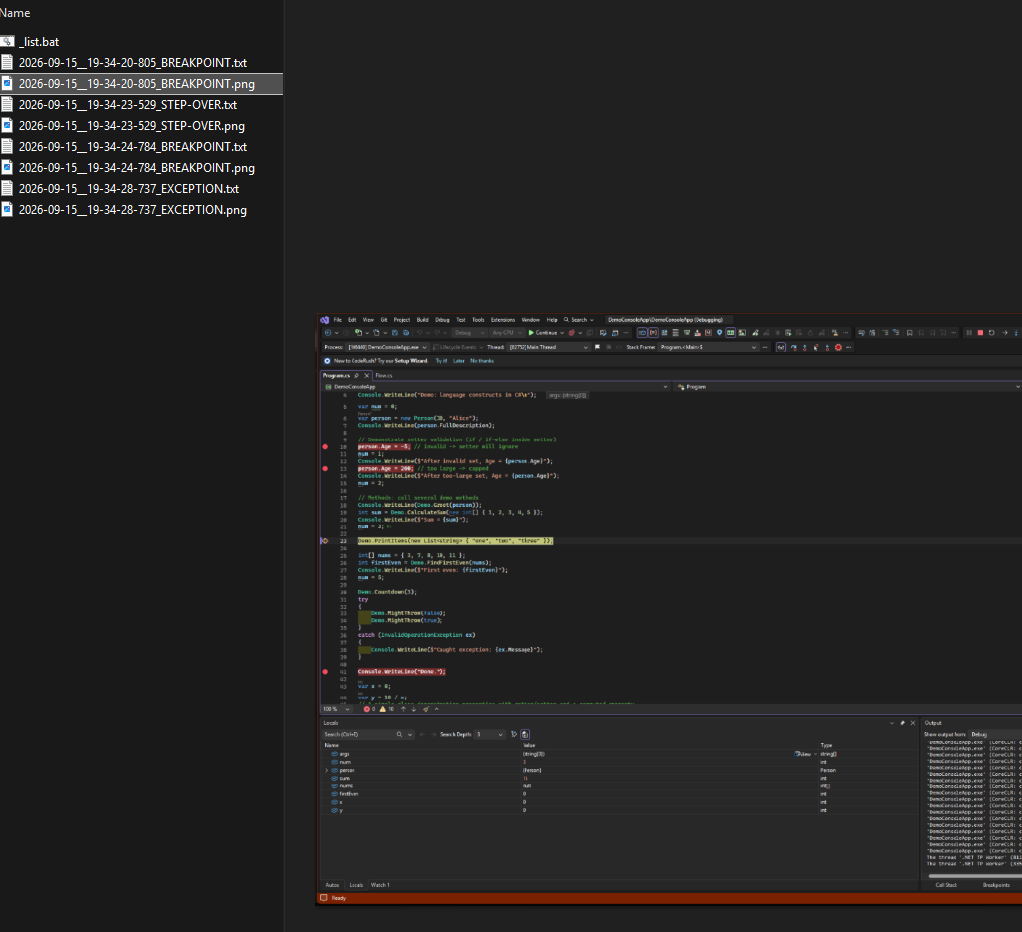Open the View menu in Visual Studio
Image resolution: width=1022 pixels, height=932 pixels.
point(368,320)
